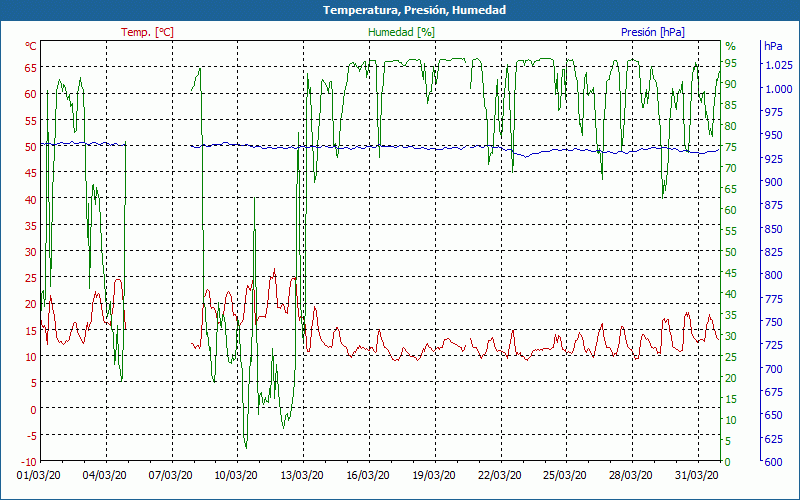This screenshot has width=800, height=500.
Task: Click the date label 22/03/20
Action: (x=499, y=476)
